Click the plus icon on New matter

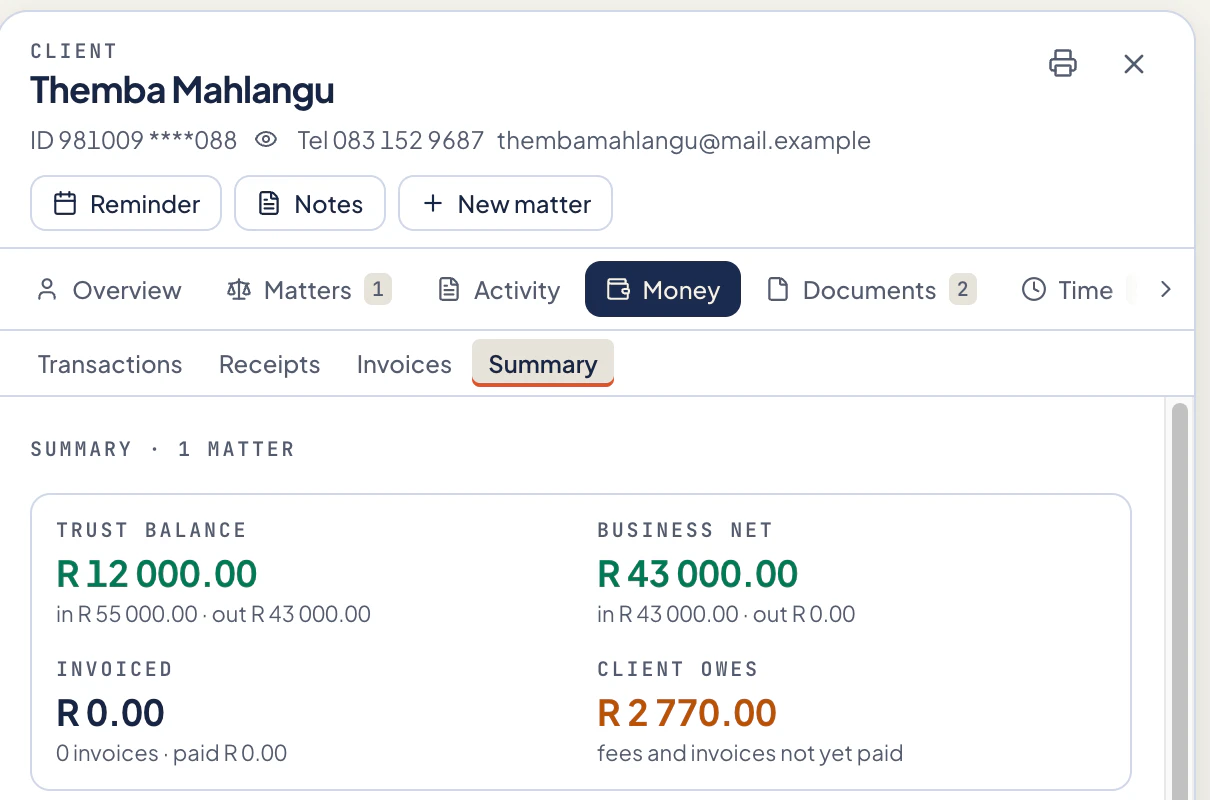point(432,204)
